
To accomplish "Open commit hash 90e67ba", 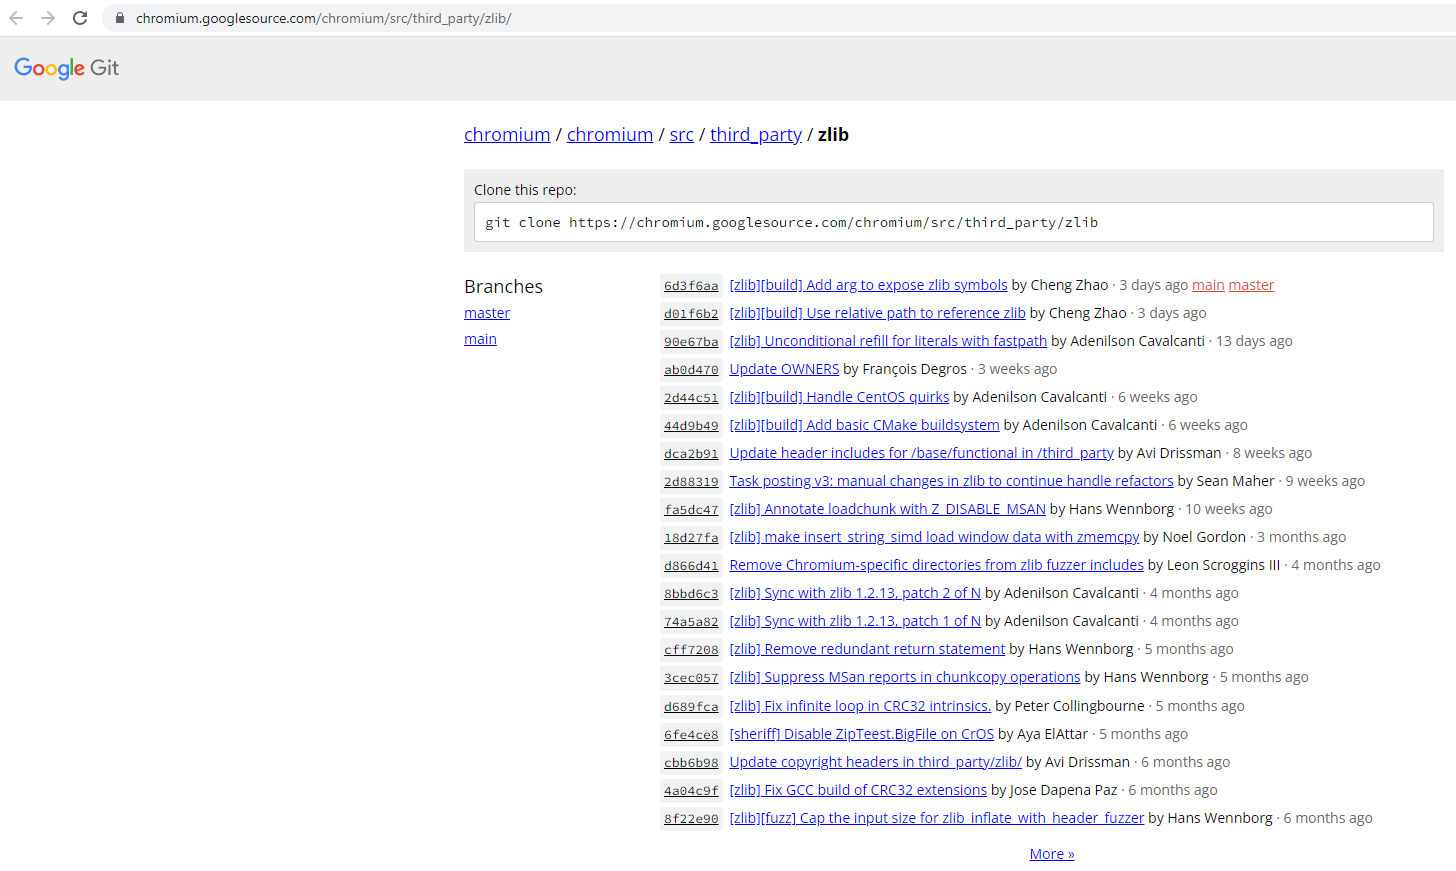I will tap(691, 341).
